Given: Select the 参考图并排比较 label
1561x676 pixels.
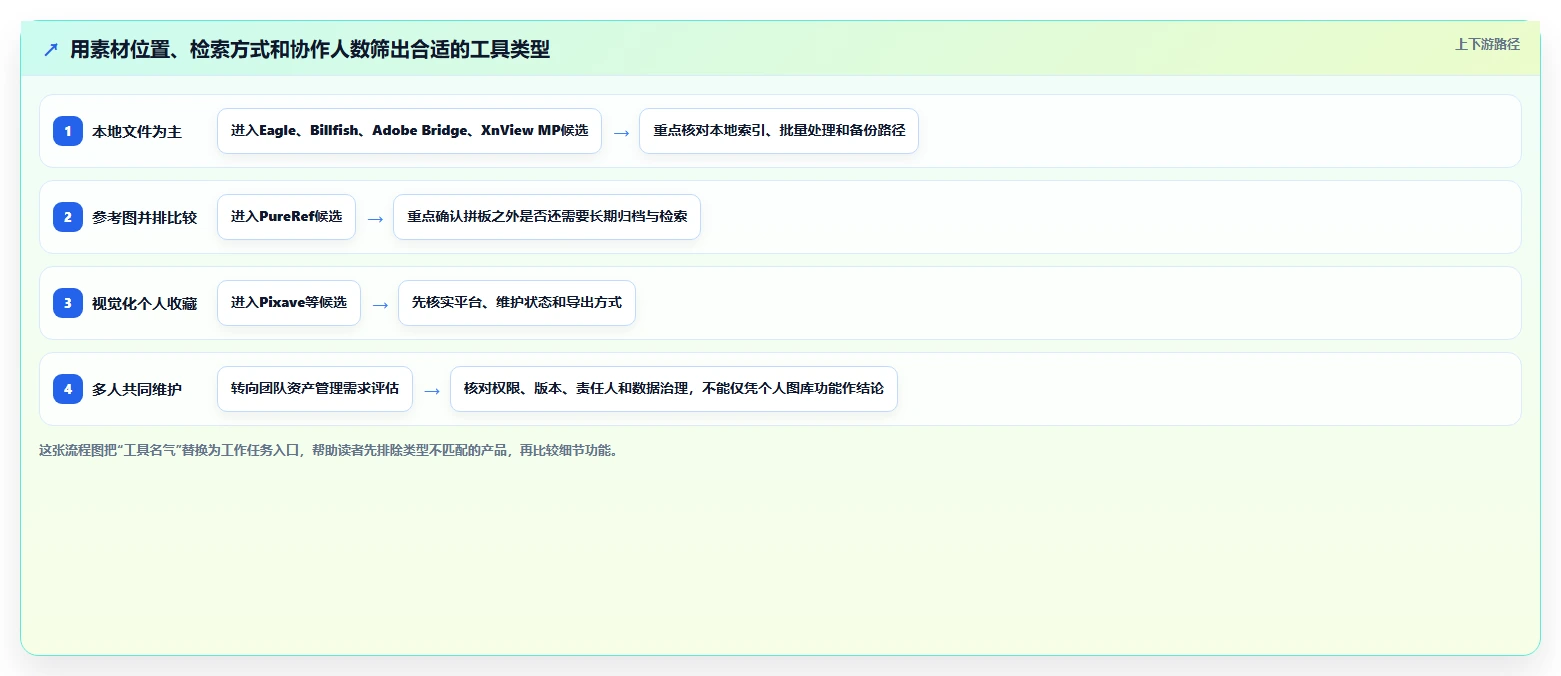Looking at the screenshot, I should [145, 217].
